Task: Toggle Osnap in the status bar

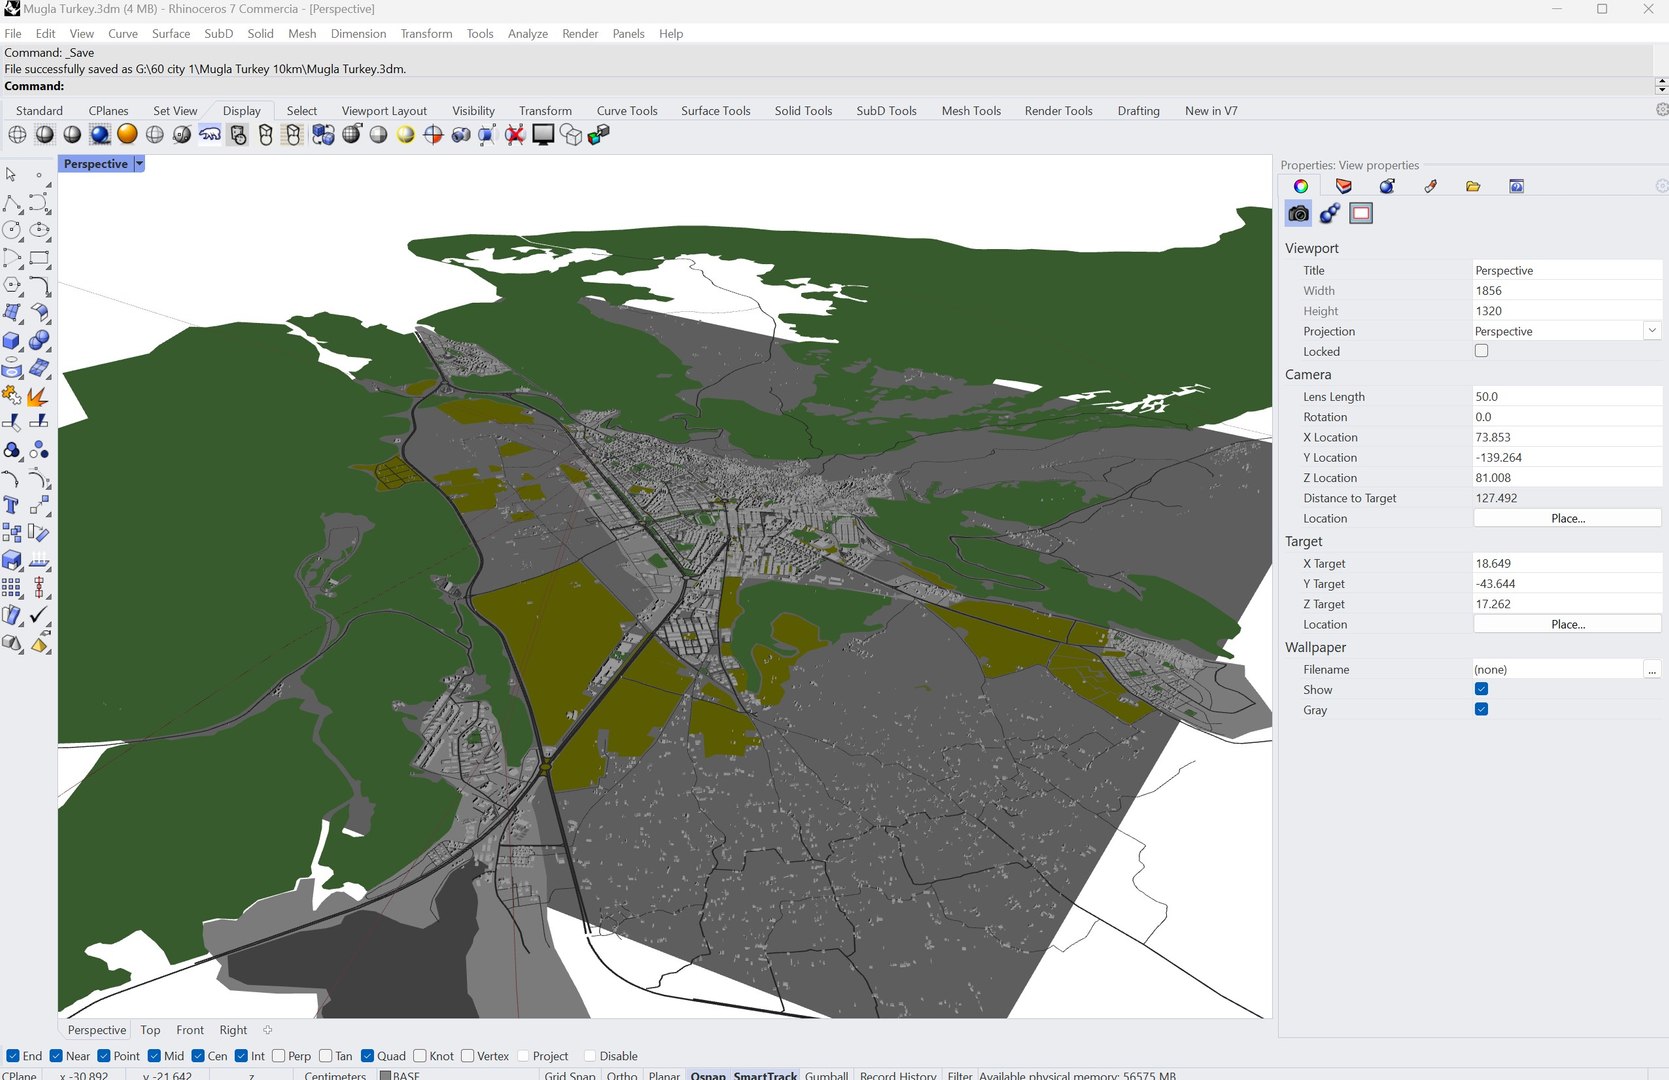Action: [708, 1075]
